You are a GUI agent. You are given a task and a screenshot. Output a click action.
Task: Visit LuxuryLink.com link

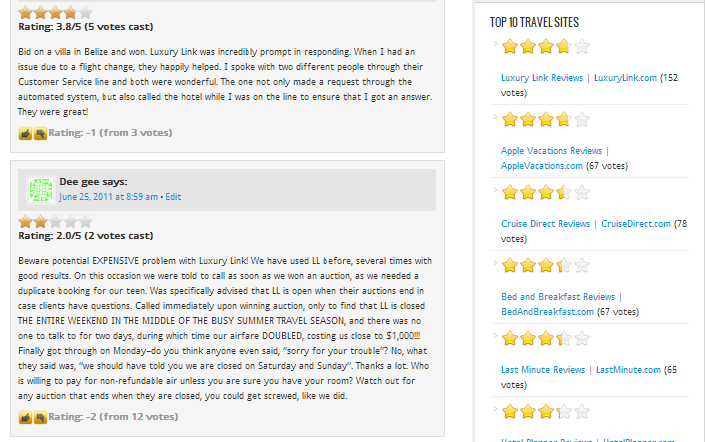coord(625,78)
